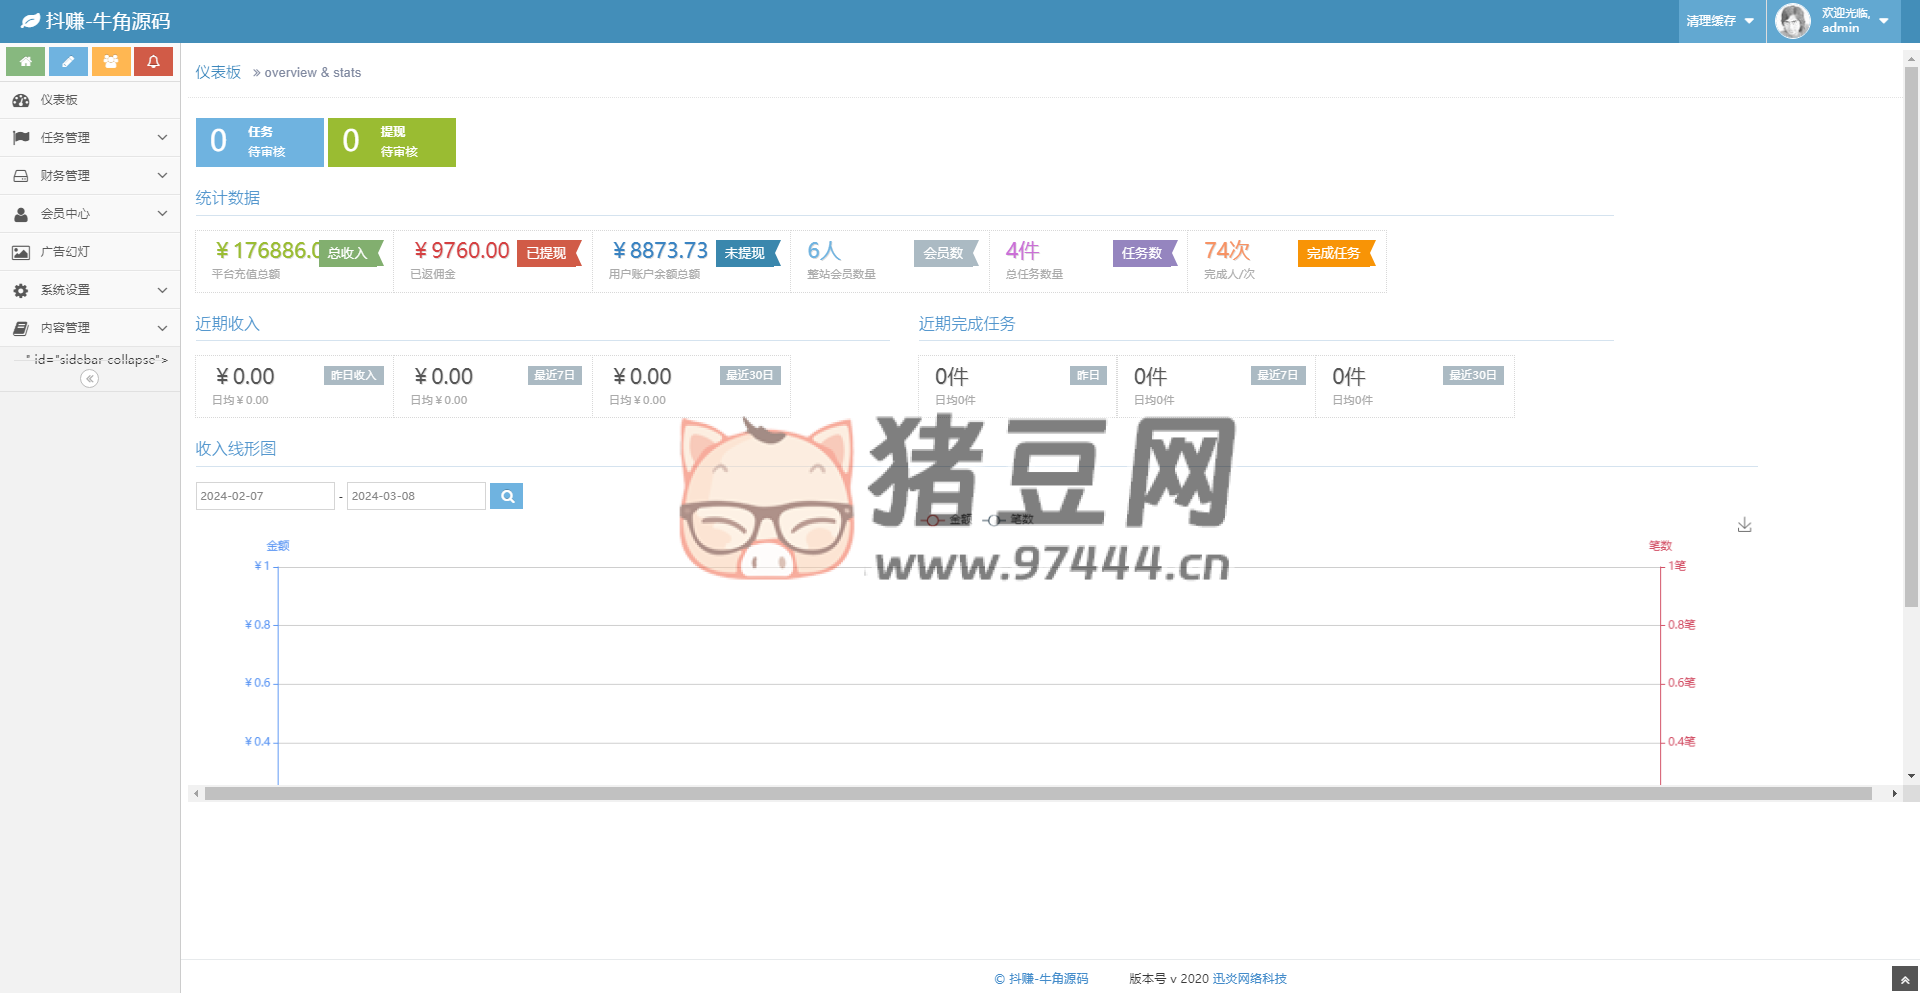
Task: Expand the 任务管理 sidebar menu
Action: pos(90,138)
